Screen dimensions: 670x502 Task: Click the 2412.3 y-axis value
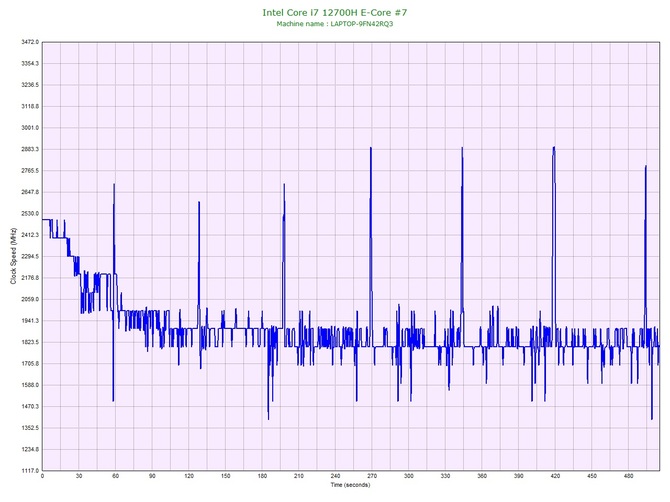pyautogui.click(x=30, y=235)
